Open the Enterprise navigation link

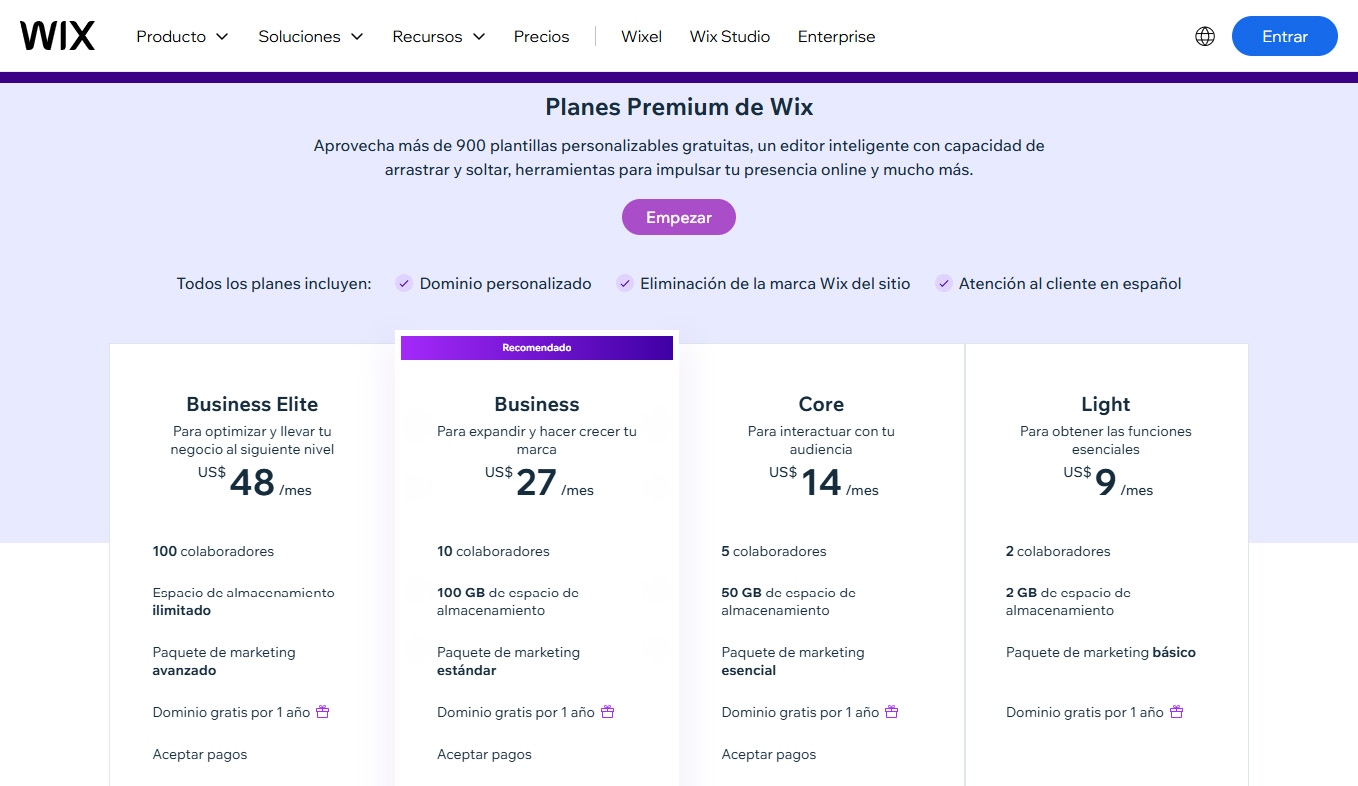(837, 36)
